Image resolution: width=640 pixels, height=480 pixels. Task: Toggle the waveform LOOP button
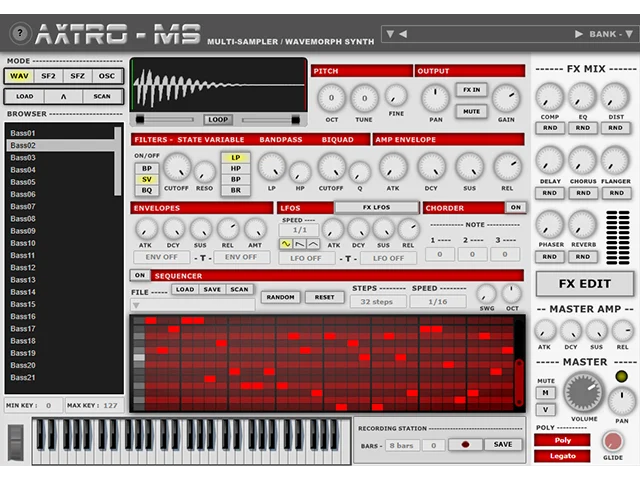click(x=218, y=120)
